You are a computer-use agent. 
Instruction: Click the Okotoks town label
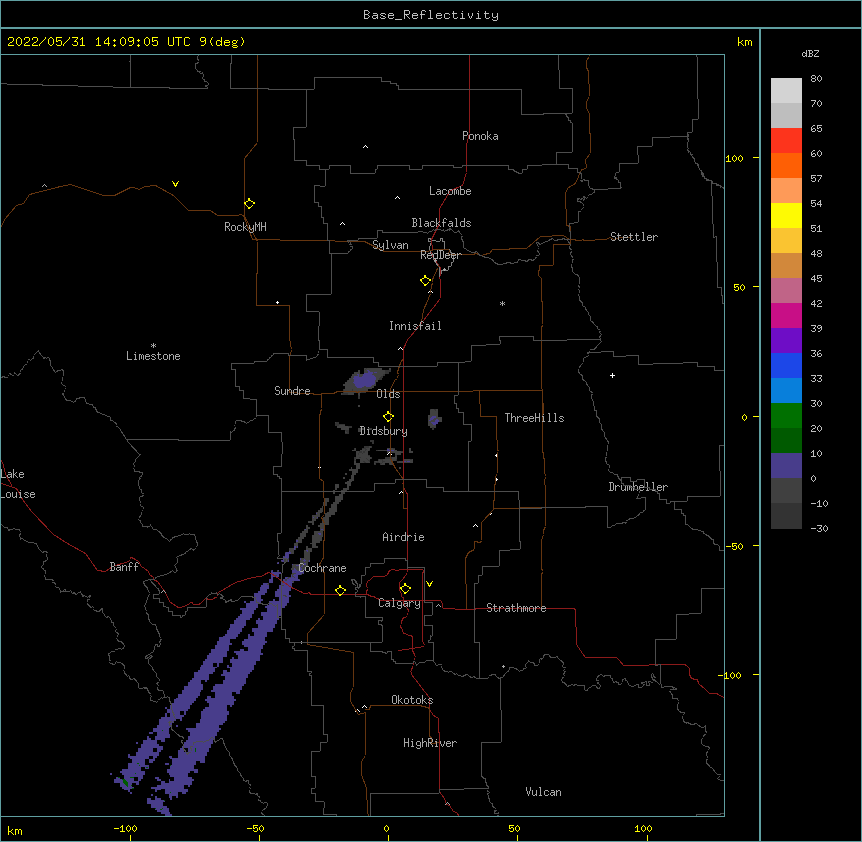tap(412, 700)
